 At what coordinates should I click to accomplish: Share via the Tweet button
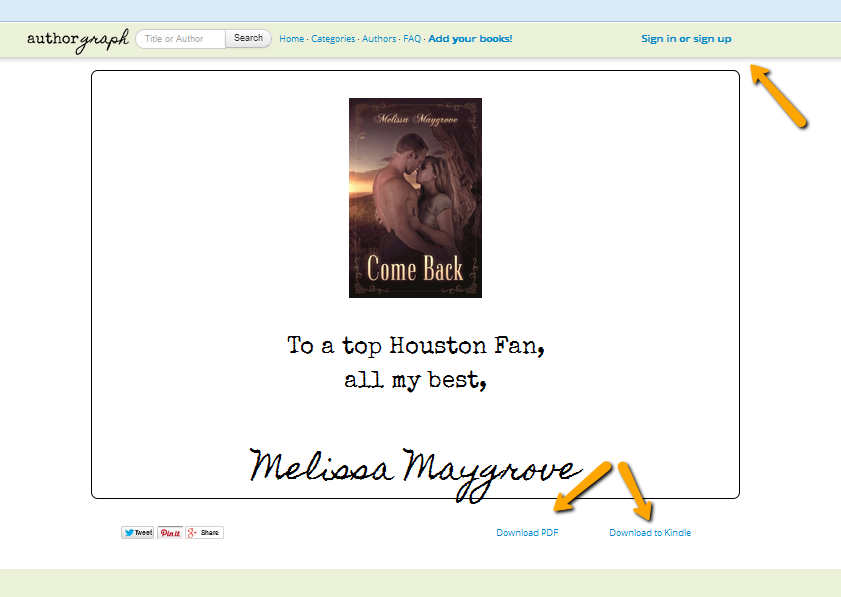(x=138, y=533)
